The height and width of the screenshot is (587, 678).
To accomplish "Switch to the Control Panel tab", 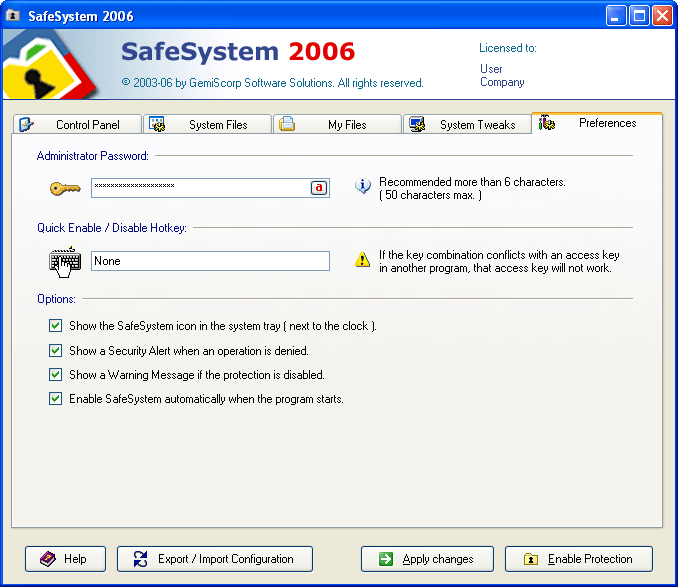I will (x=77, y=124).
